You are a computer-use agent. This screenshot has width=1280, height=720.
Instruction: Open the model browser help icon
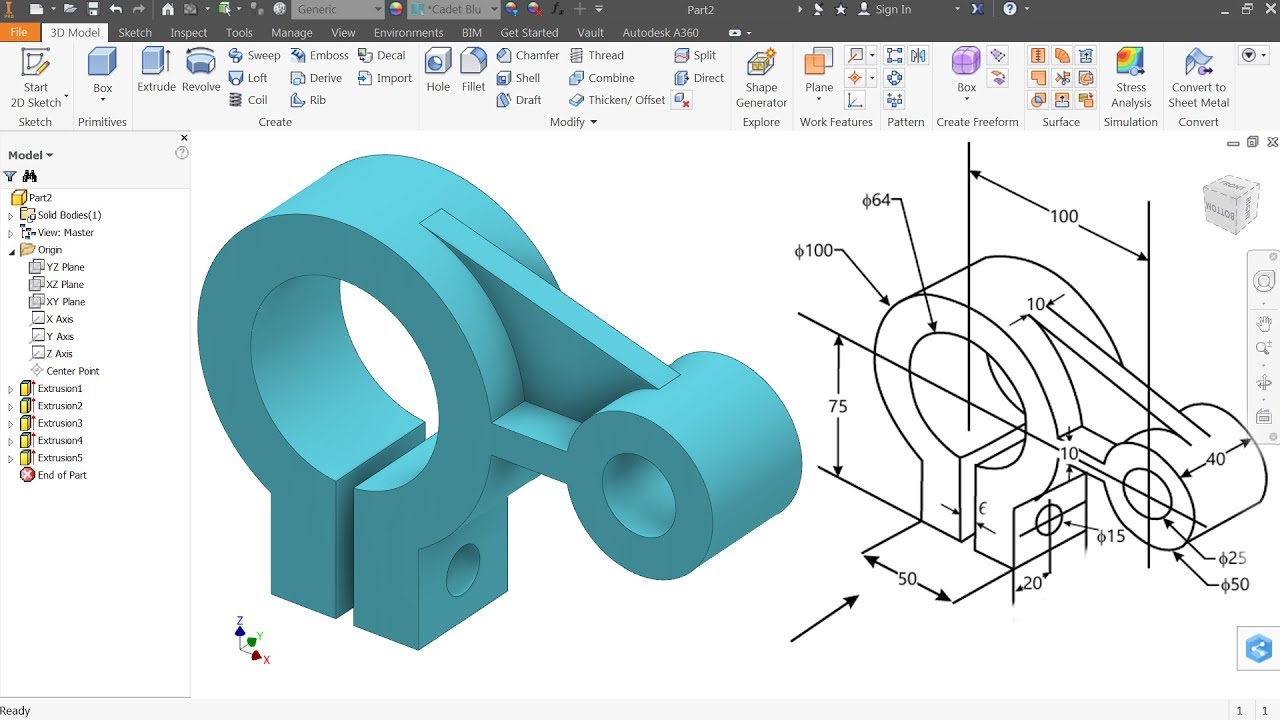click(182, 153)
